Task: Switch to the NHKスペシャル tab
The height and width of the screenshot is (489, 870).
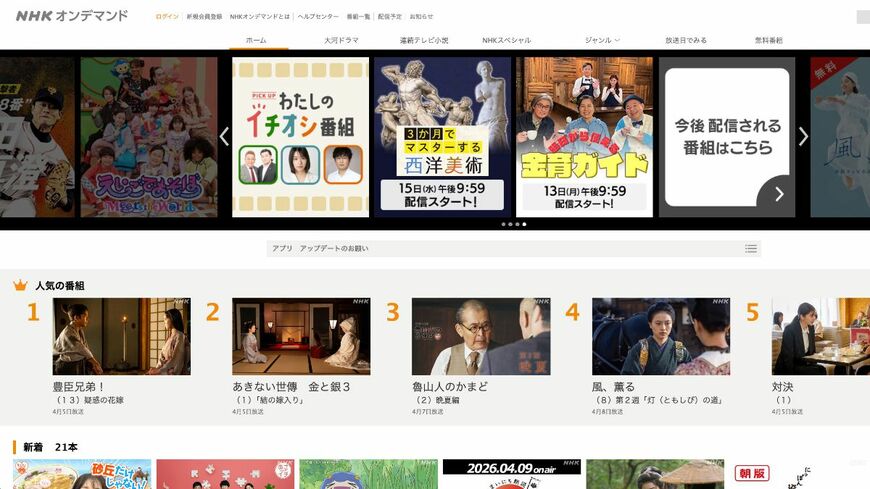Action: [507, 40]
